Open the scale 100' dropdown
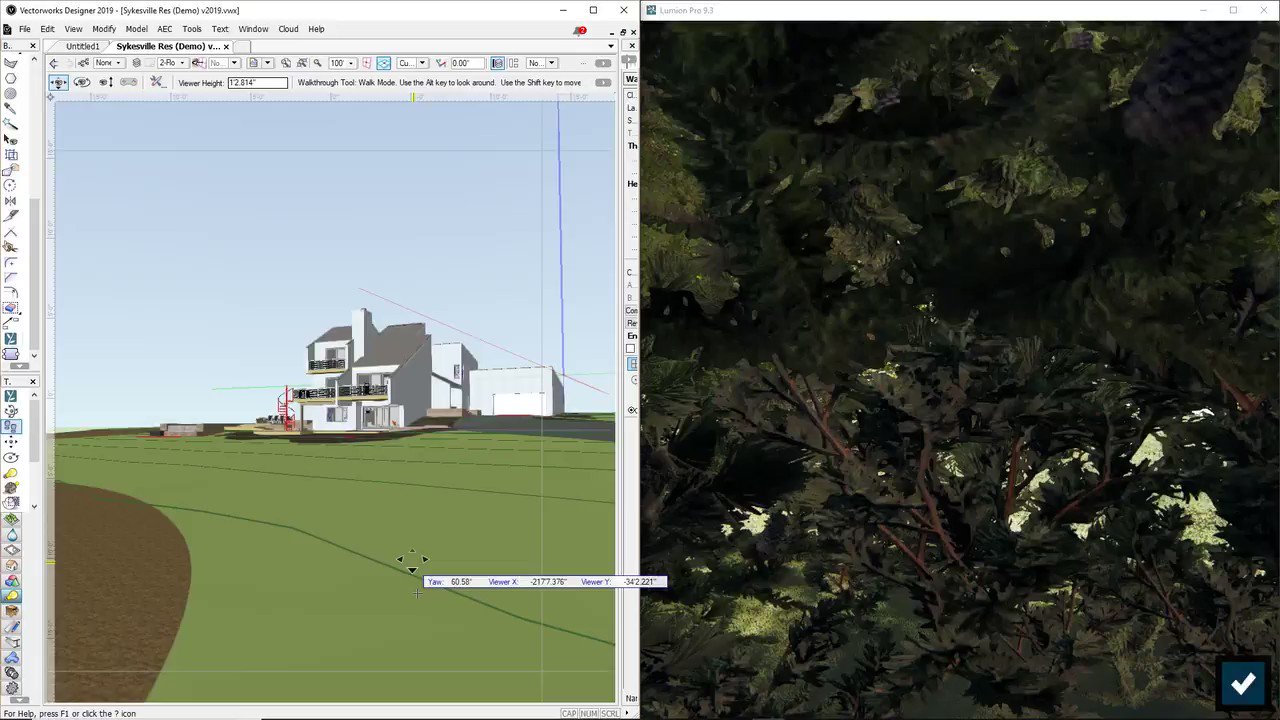Screen dimensions: 1280x720 (342, 63)
